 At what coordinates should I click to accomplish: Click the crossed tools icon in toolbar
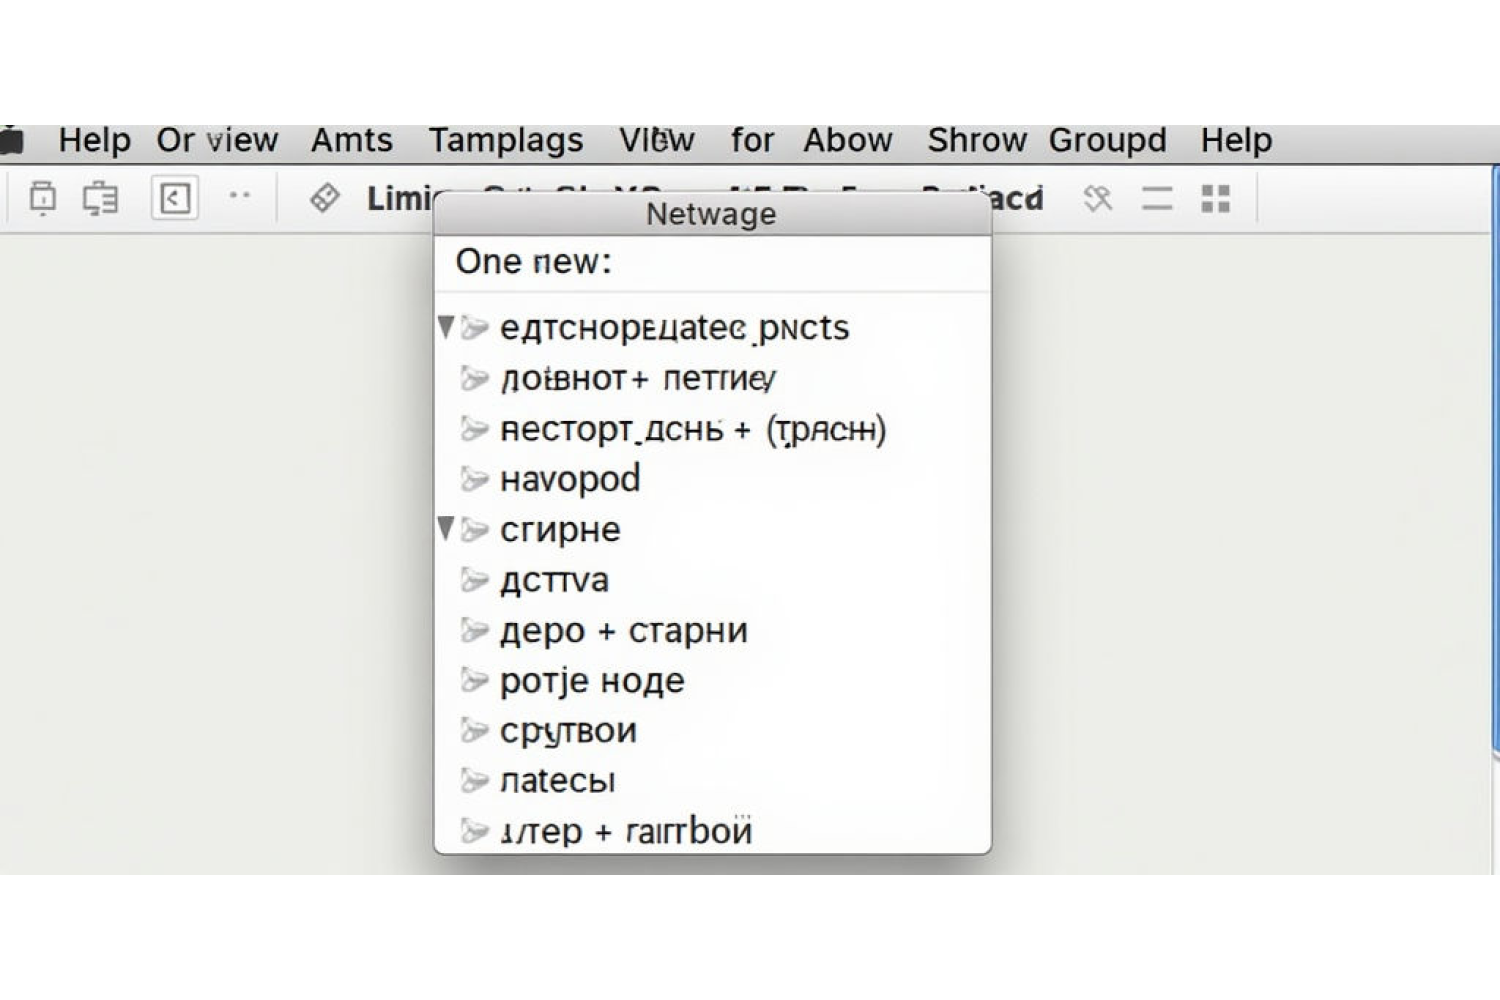1097,198
